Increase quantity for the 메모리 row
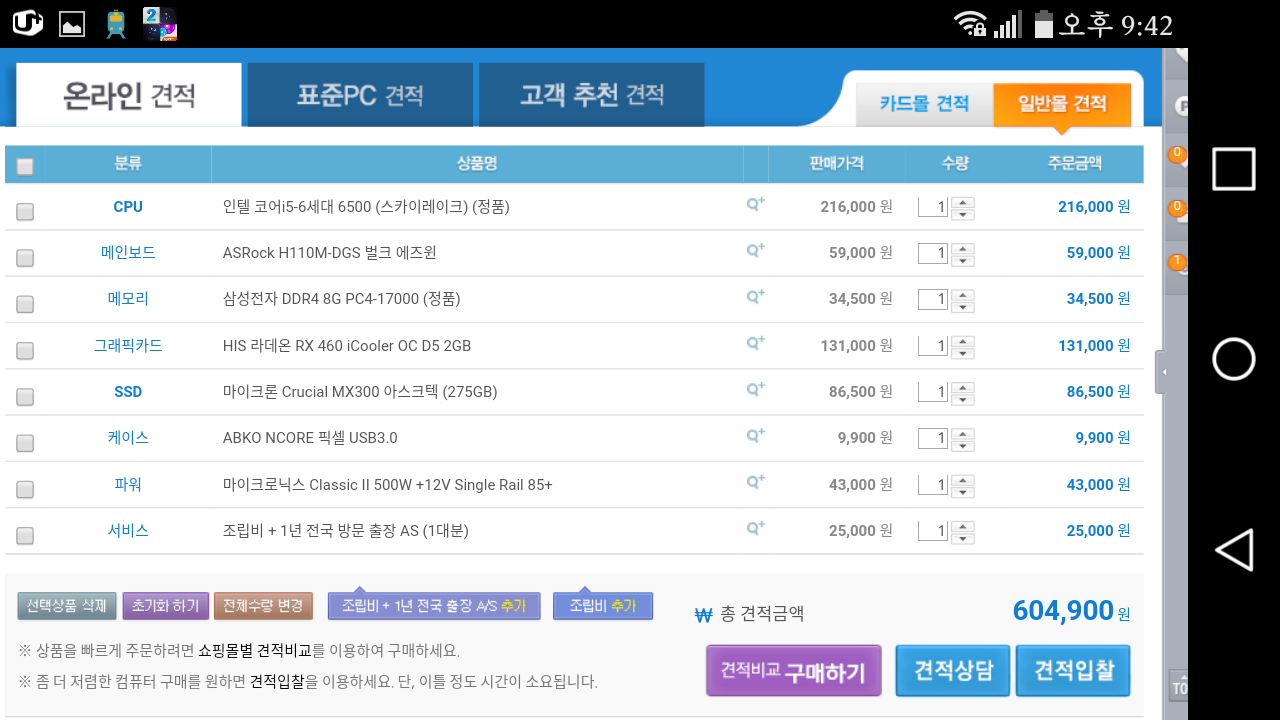Screen dimensions: 1280x720 (x=963, y=294)
